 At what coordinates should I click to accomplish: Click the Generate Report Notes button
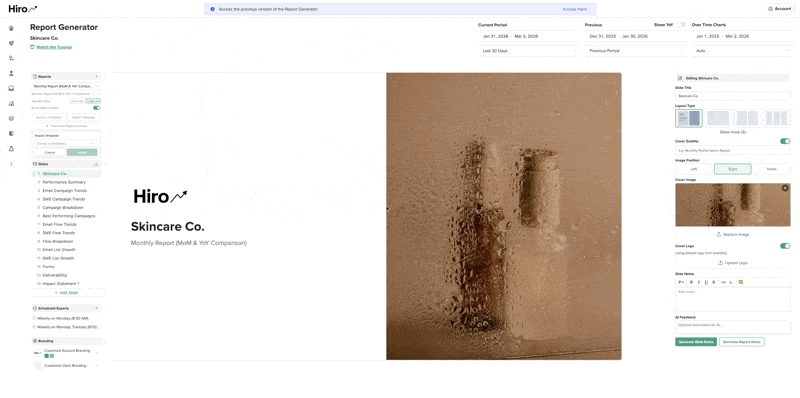coord(741,342)
